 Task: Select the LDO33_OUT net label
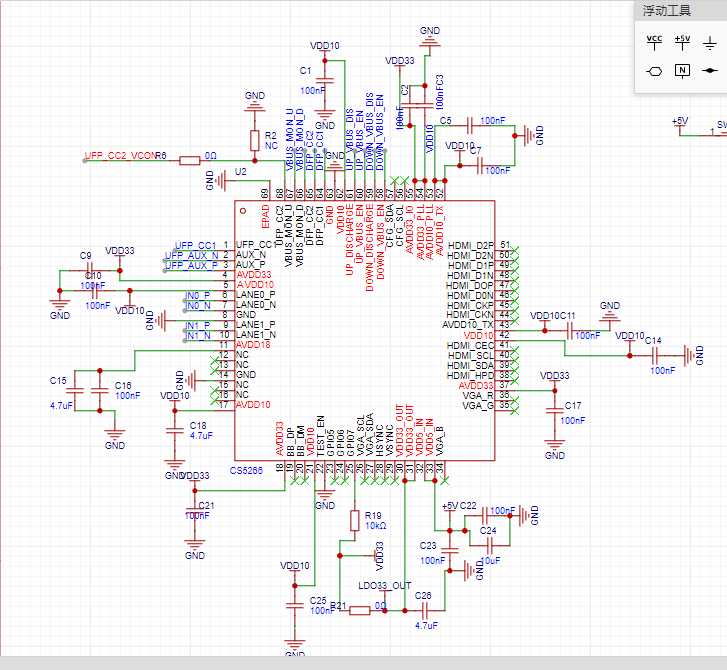click(x=385, y=586)
